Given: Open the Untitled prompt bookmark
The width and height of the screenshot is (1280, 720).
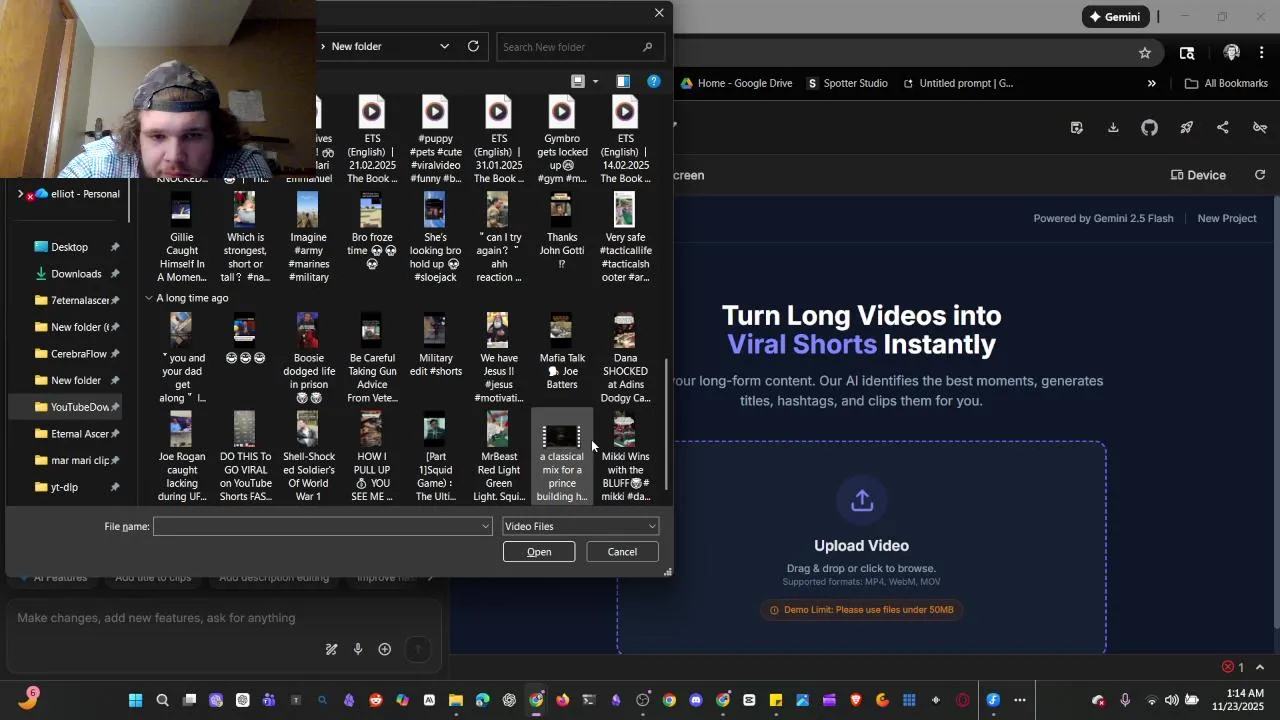Looking at the screenshot, I should [x=958, y=83].
